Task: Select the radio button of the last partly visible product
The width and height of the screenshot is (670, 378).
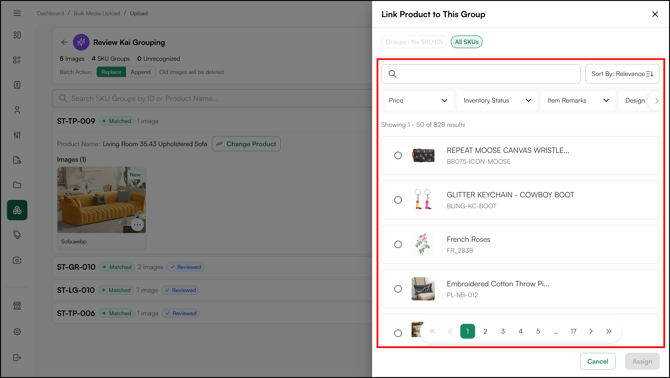Action: pyautogui.click(x=398, y=333)
